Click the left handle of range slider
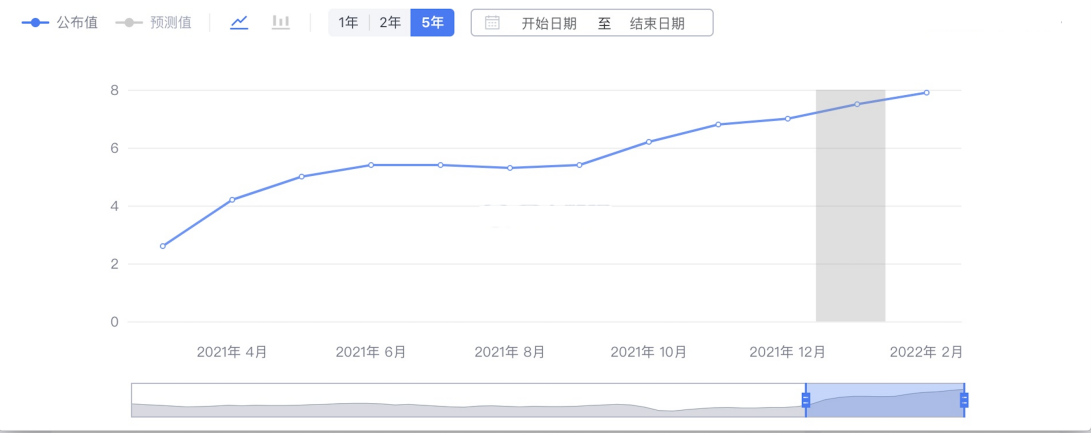Image resolution: width=1091 pixels, height=433 pixels. point(806,400)
